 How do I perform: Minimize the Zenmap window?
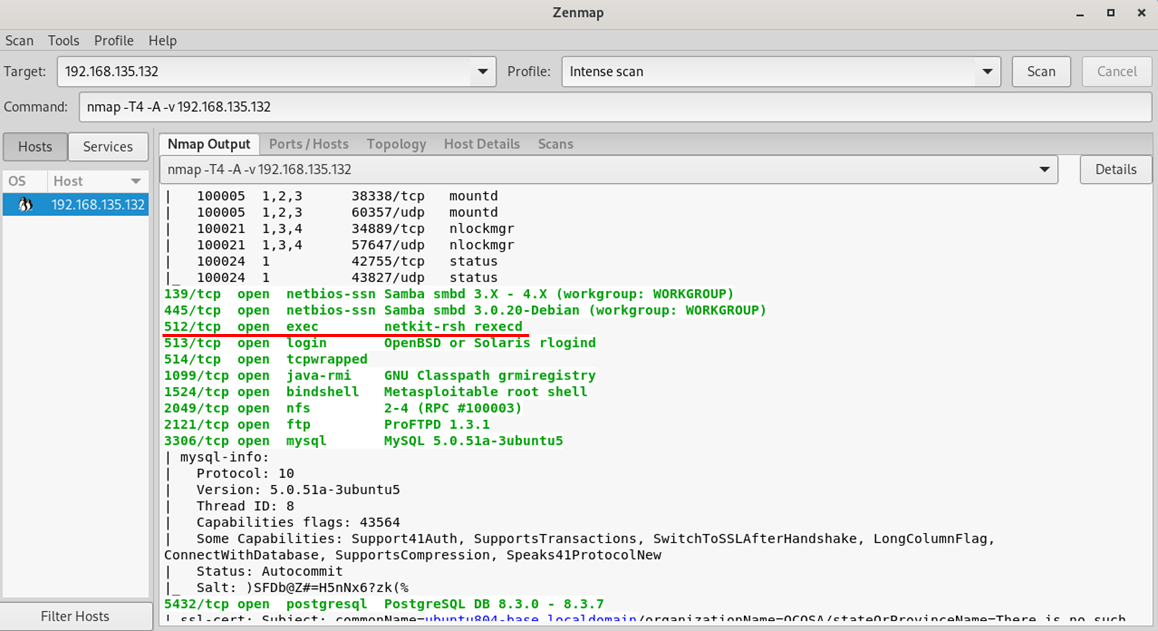tap(1080, 13)
